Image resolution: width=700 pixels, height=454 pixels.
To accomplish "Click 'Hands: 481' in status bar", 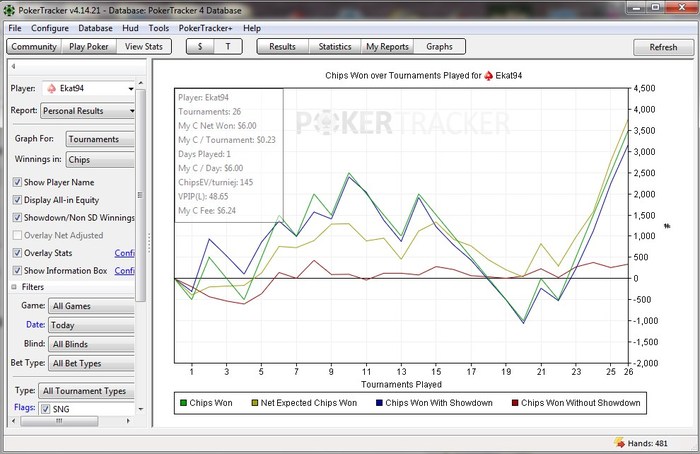I will [647, 443].
